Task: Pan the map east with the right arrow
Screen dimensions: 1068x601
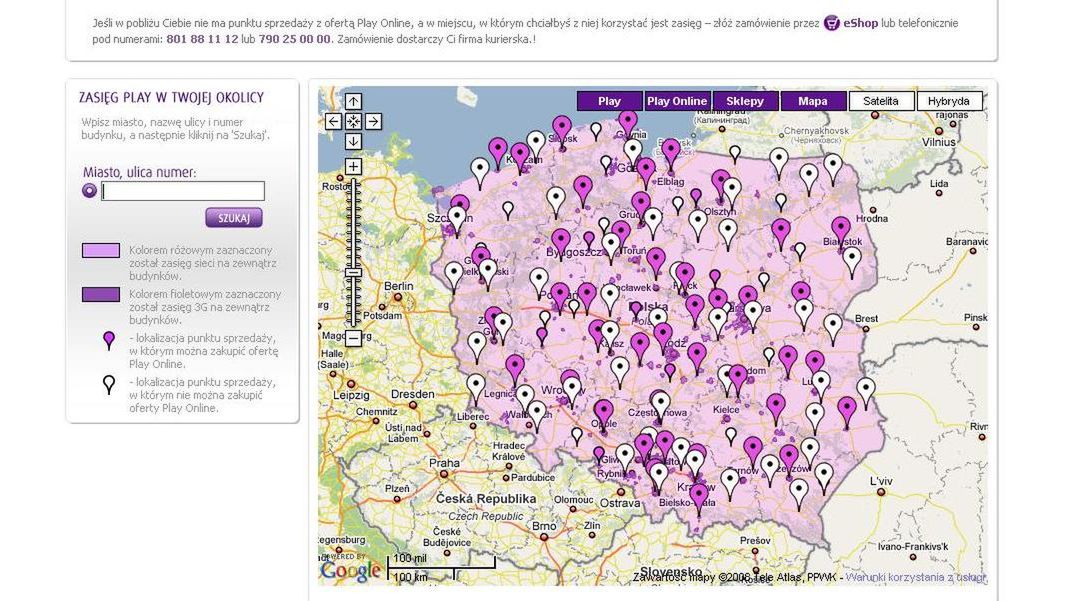Action: [374, 122]
